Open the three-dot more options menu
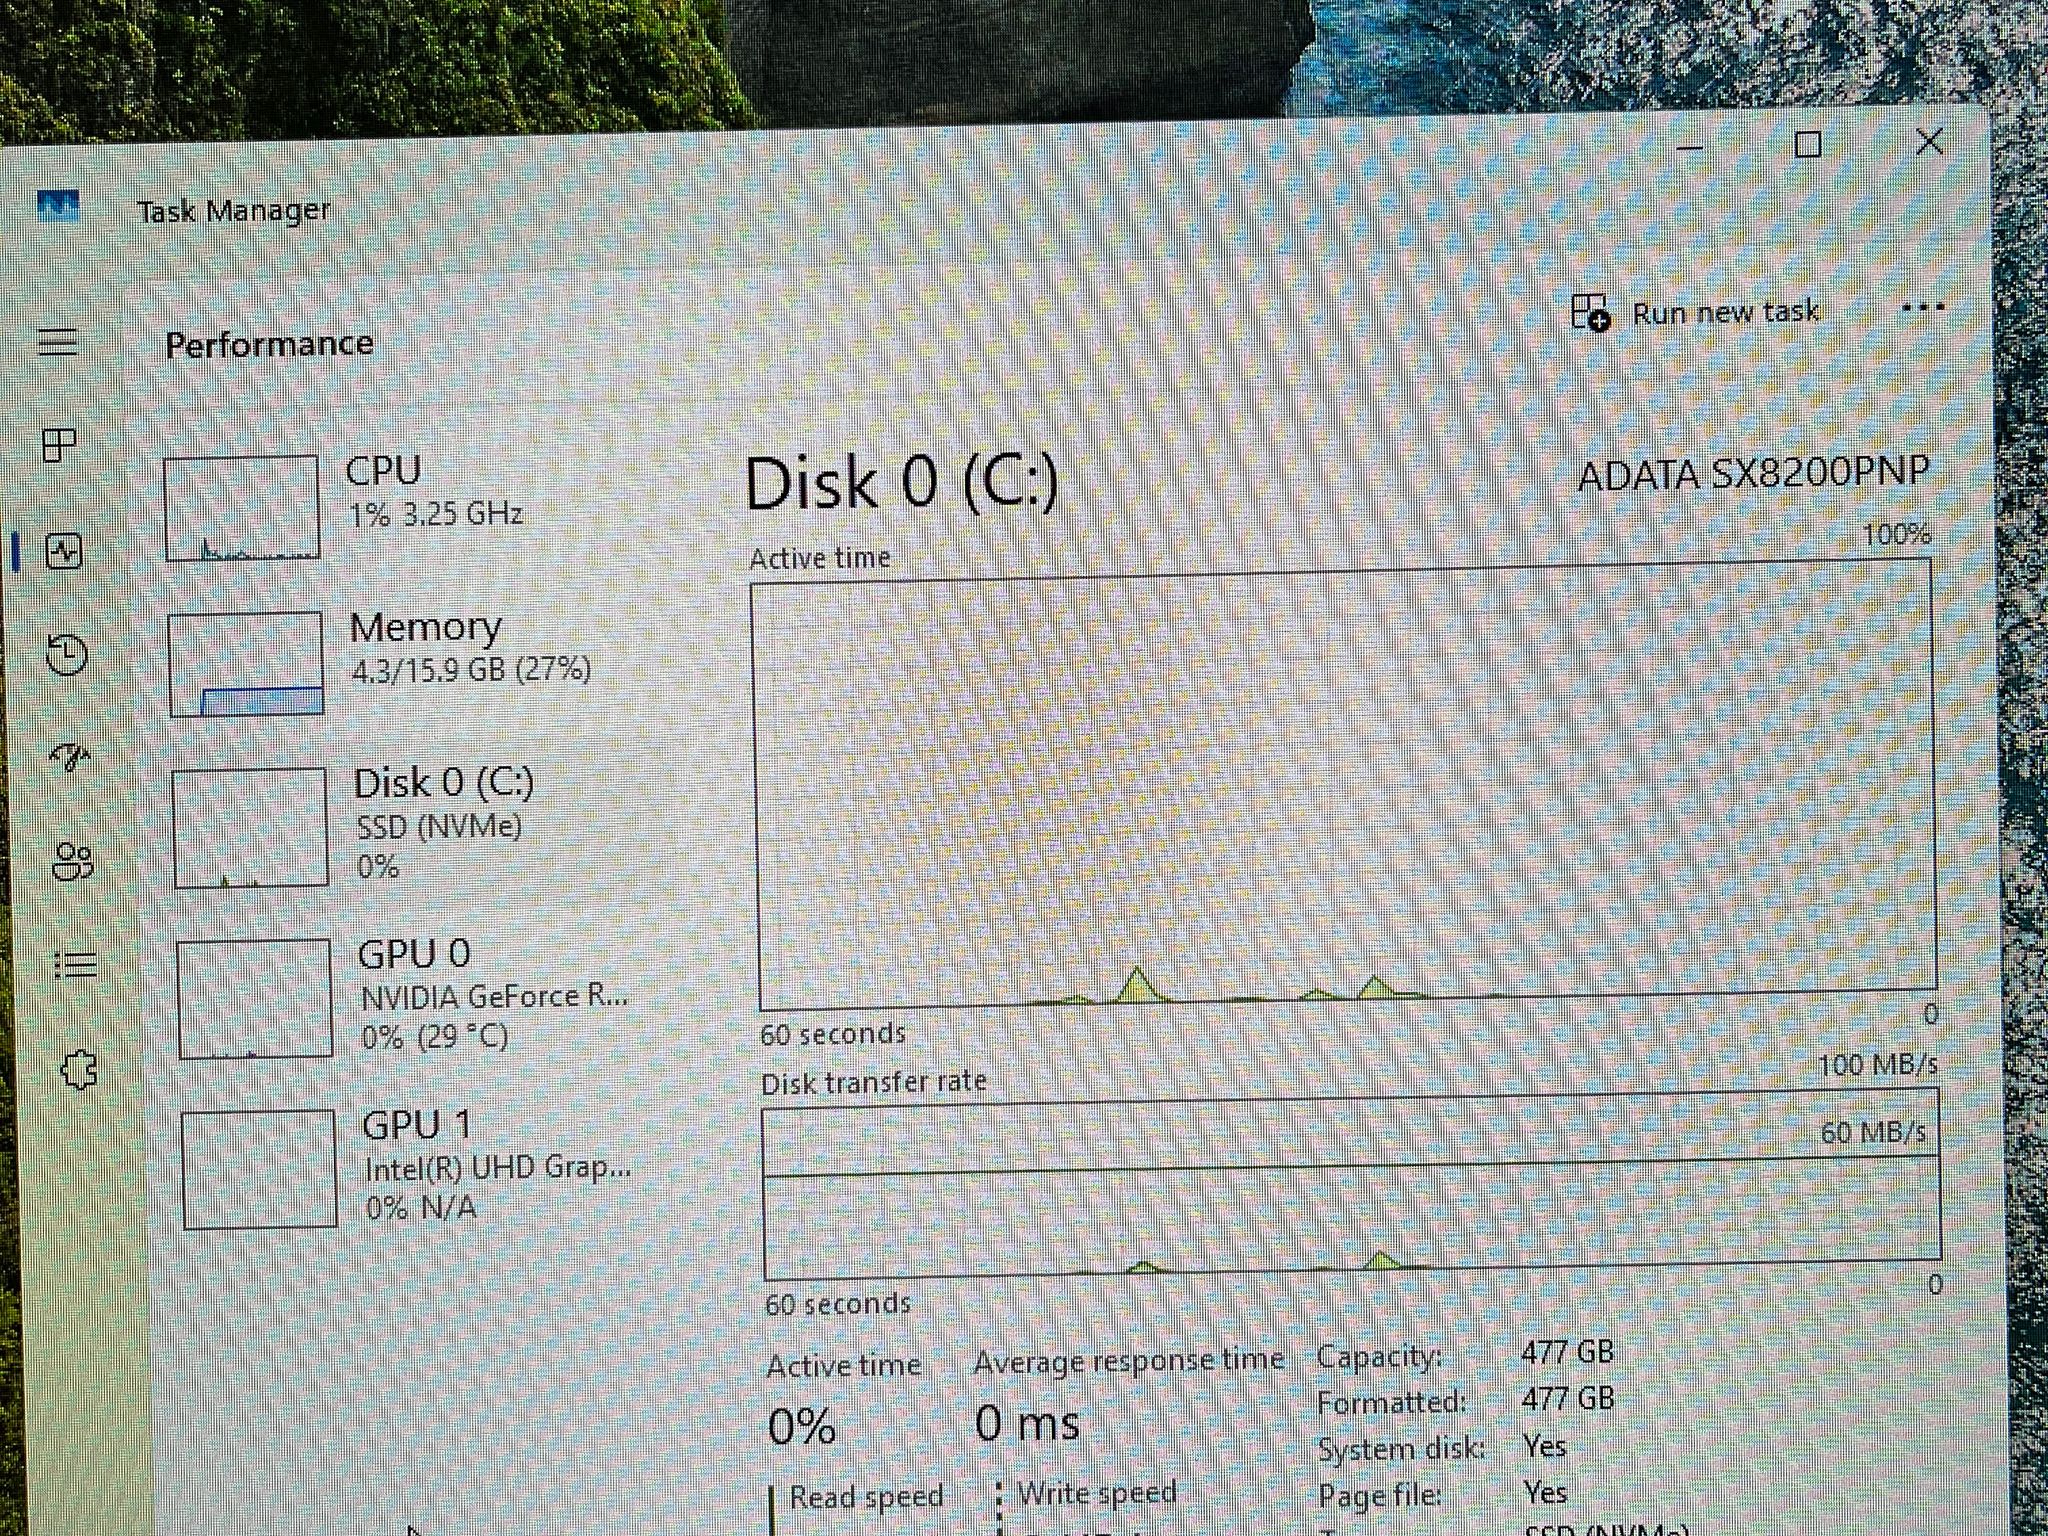This screenshot has width=2048, height=1536. (x=1922, y=308)
